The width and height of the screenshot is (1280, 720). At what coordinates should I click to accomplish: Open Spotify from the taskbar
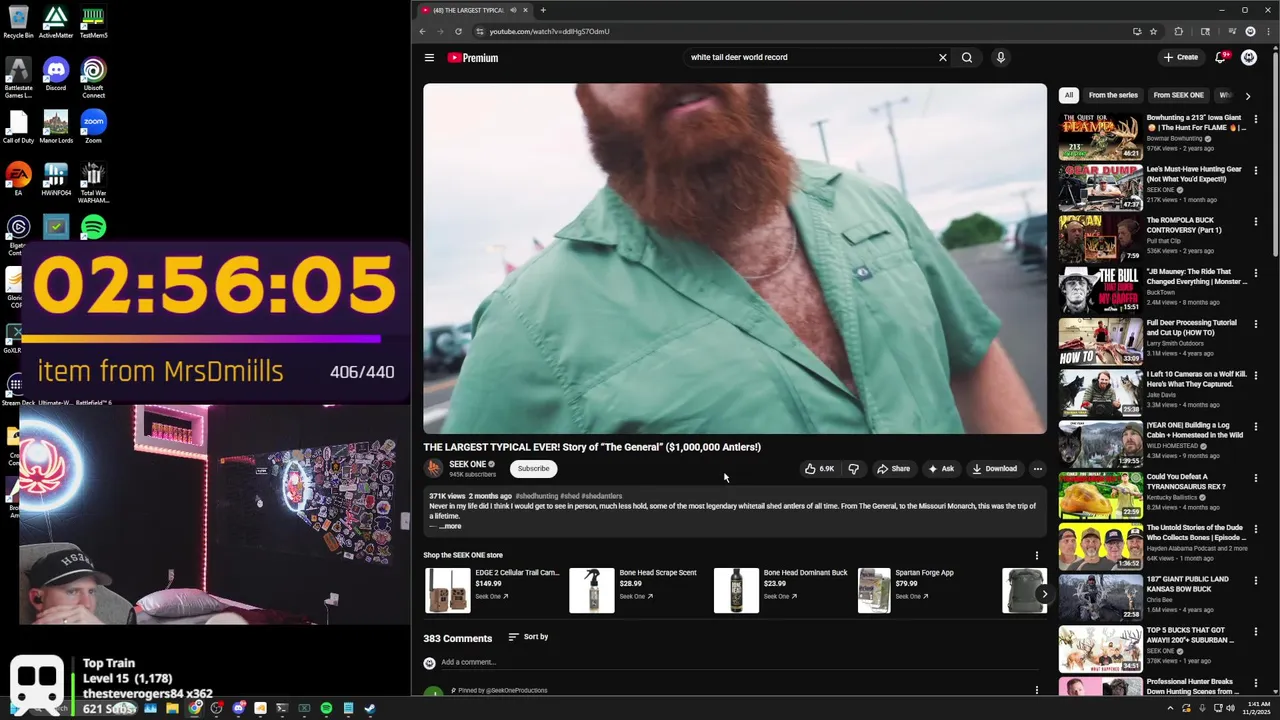click(x=326, y=708)
